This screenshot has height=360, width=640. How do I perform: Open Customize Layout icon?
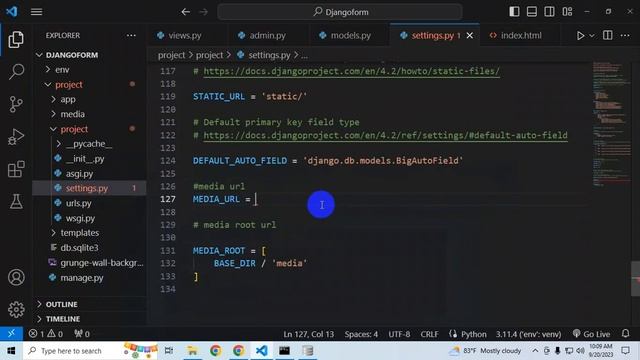click(x=567, y=11)
